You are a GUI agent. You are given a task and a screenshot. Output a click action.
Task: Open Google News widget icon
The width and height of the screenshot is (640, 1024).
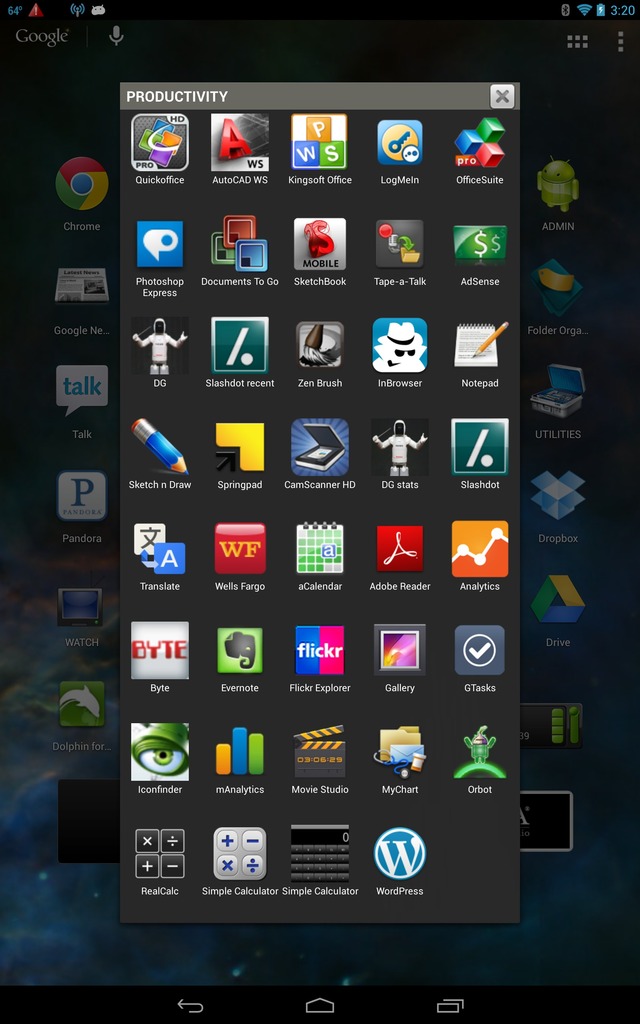(x=82, y=285)
